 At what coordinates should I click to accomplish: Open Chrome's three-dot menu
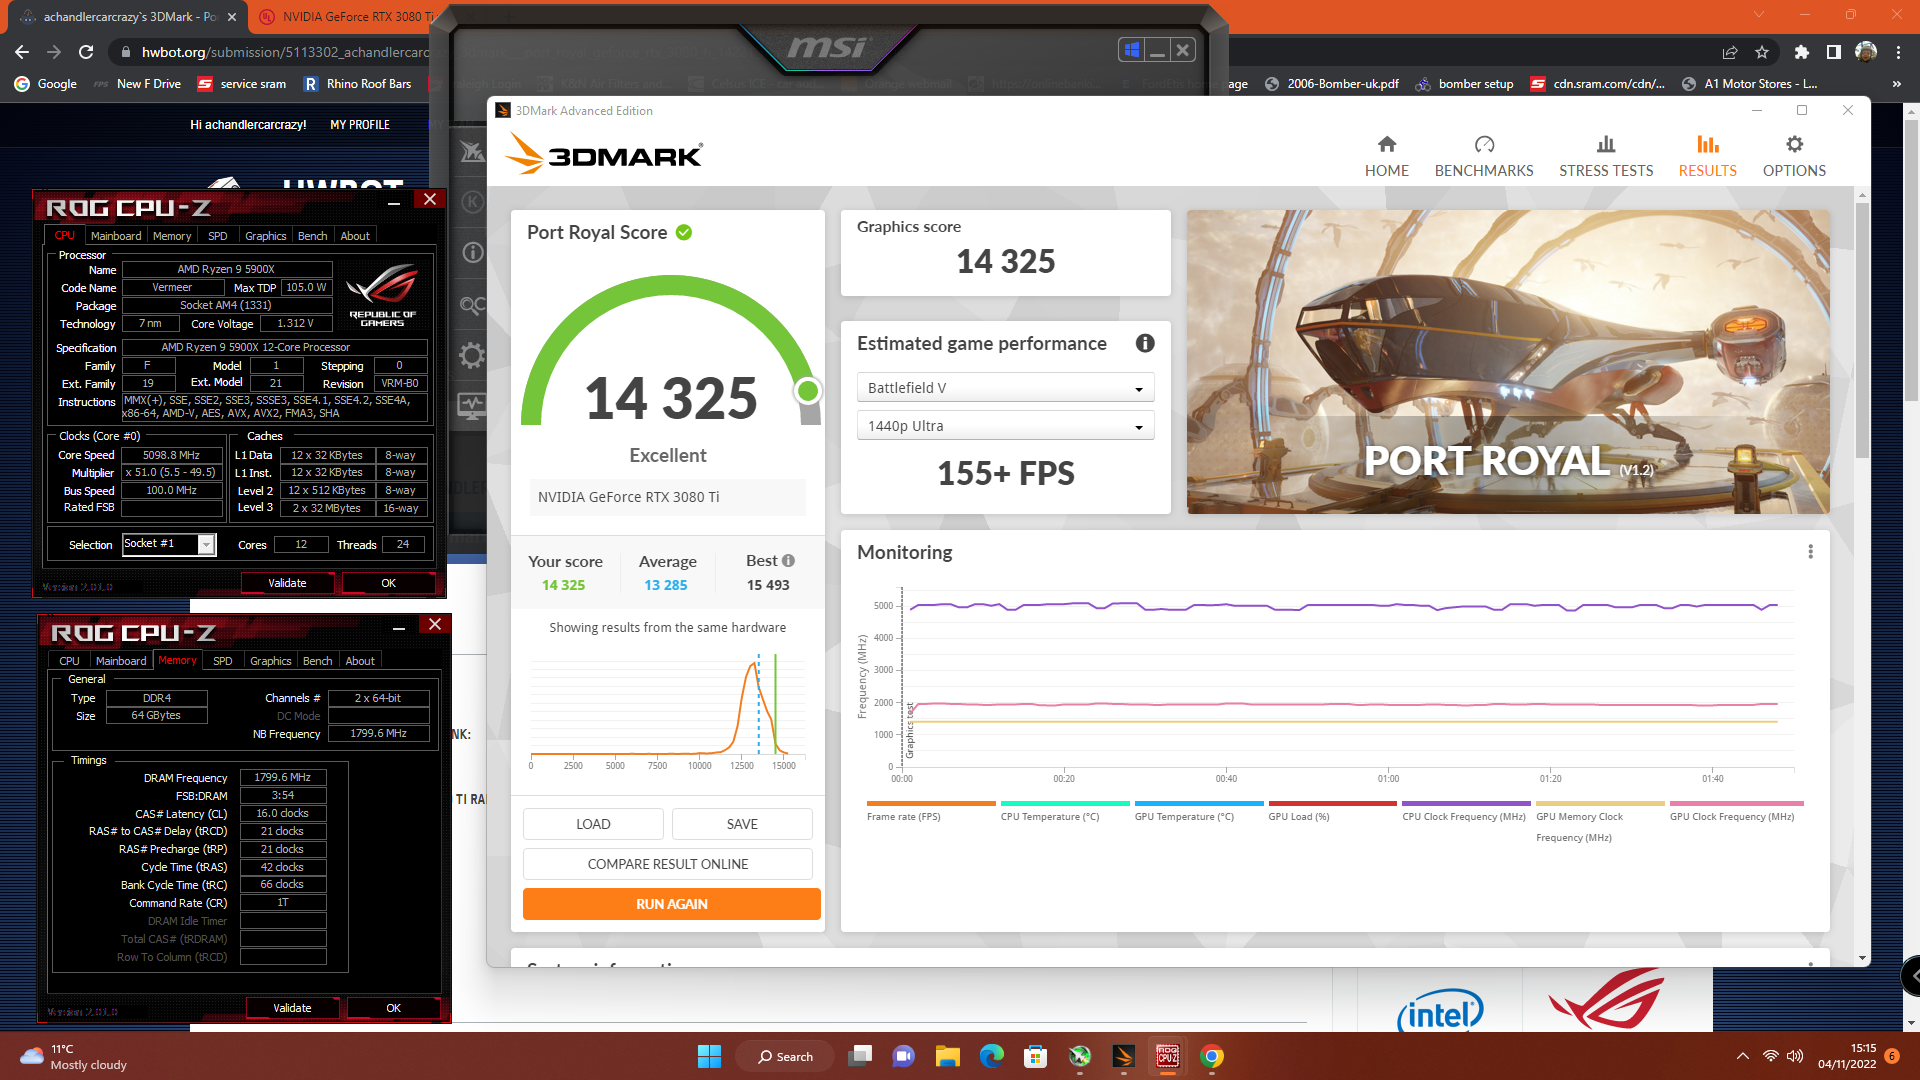(1898, 52)
